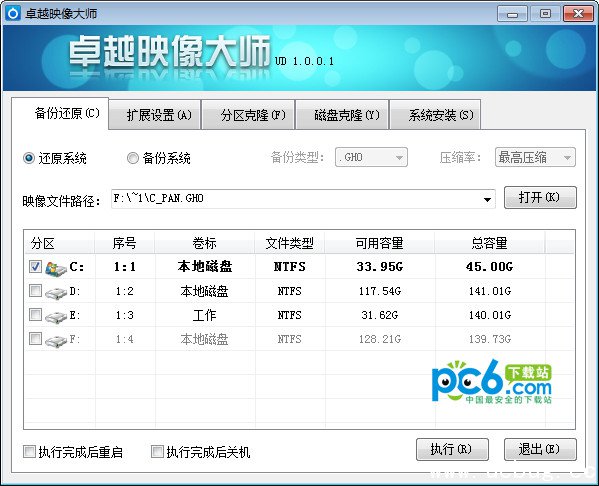
Task: Minimize the 卓越映像大师 window
Action: [x=512, y=15]
